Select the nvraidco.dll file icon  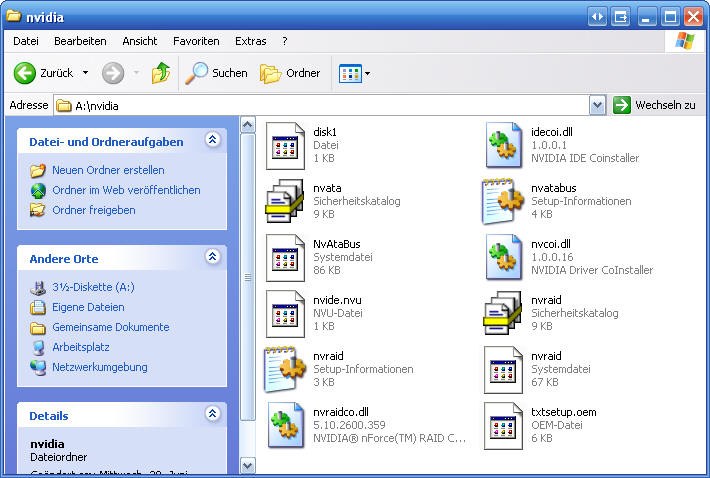pyautogui.click(x=285, y=425)
